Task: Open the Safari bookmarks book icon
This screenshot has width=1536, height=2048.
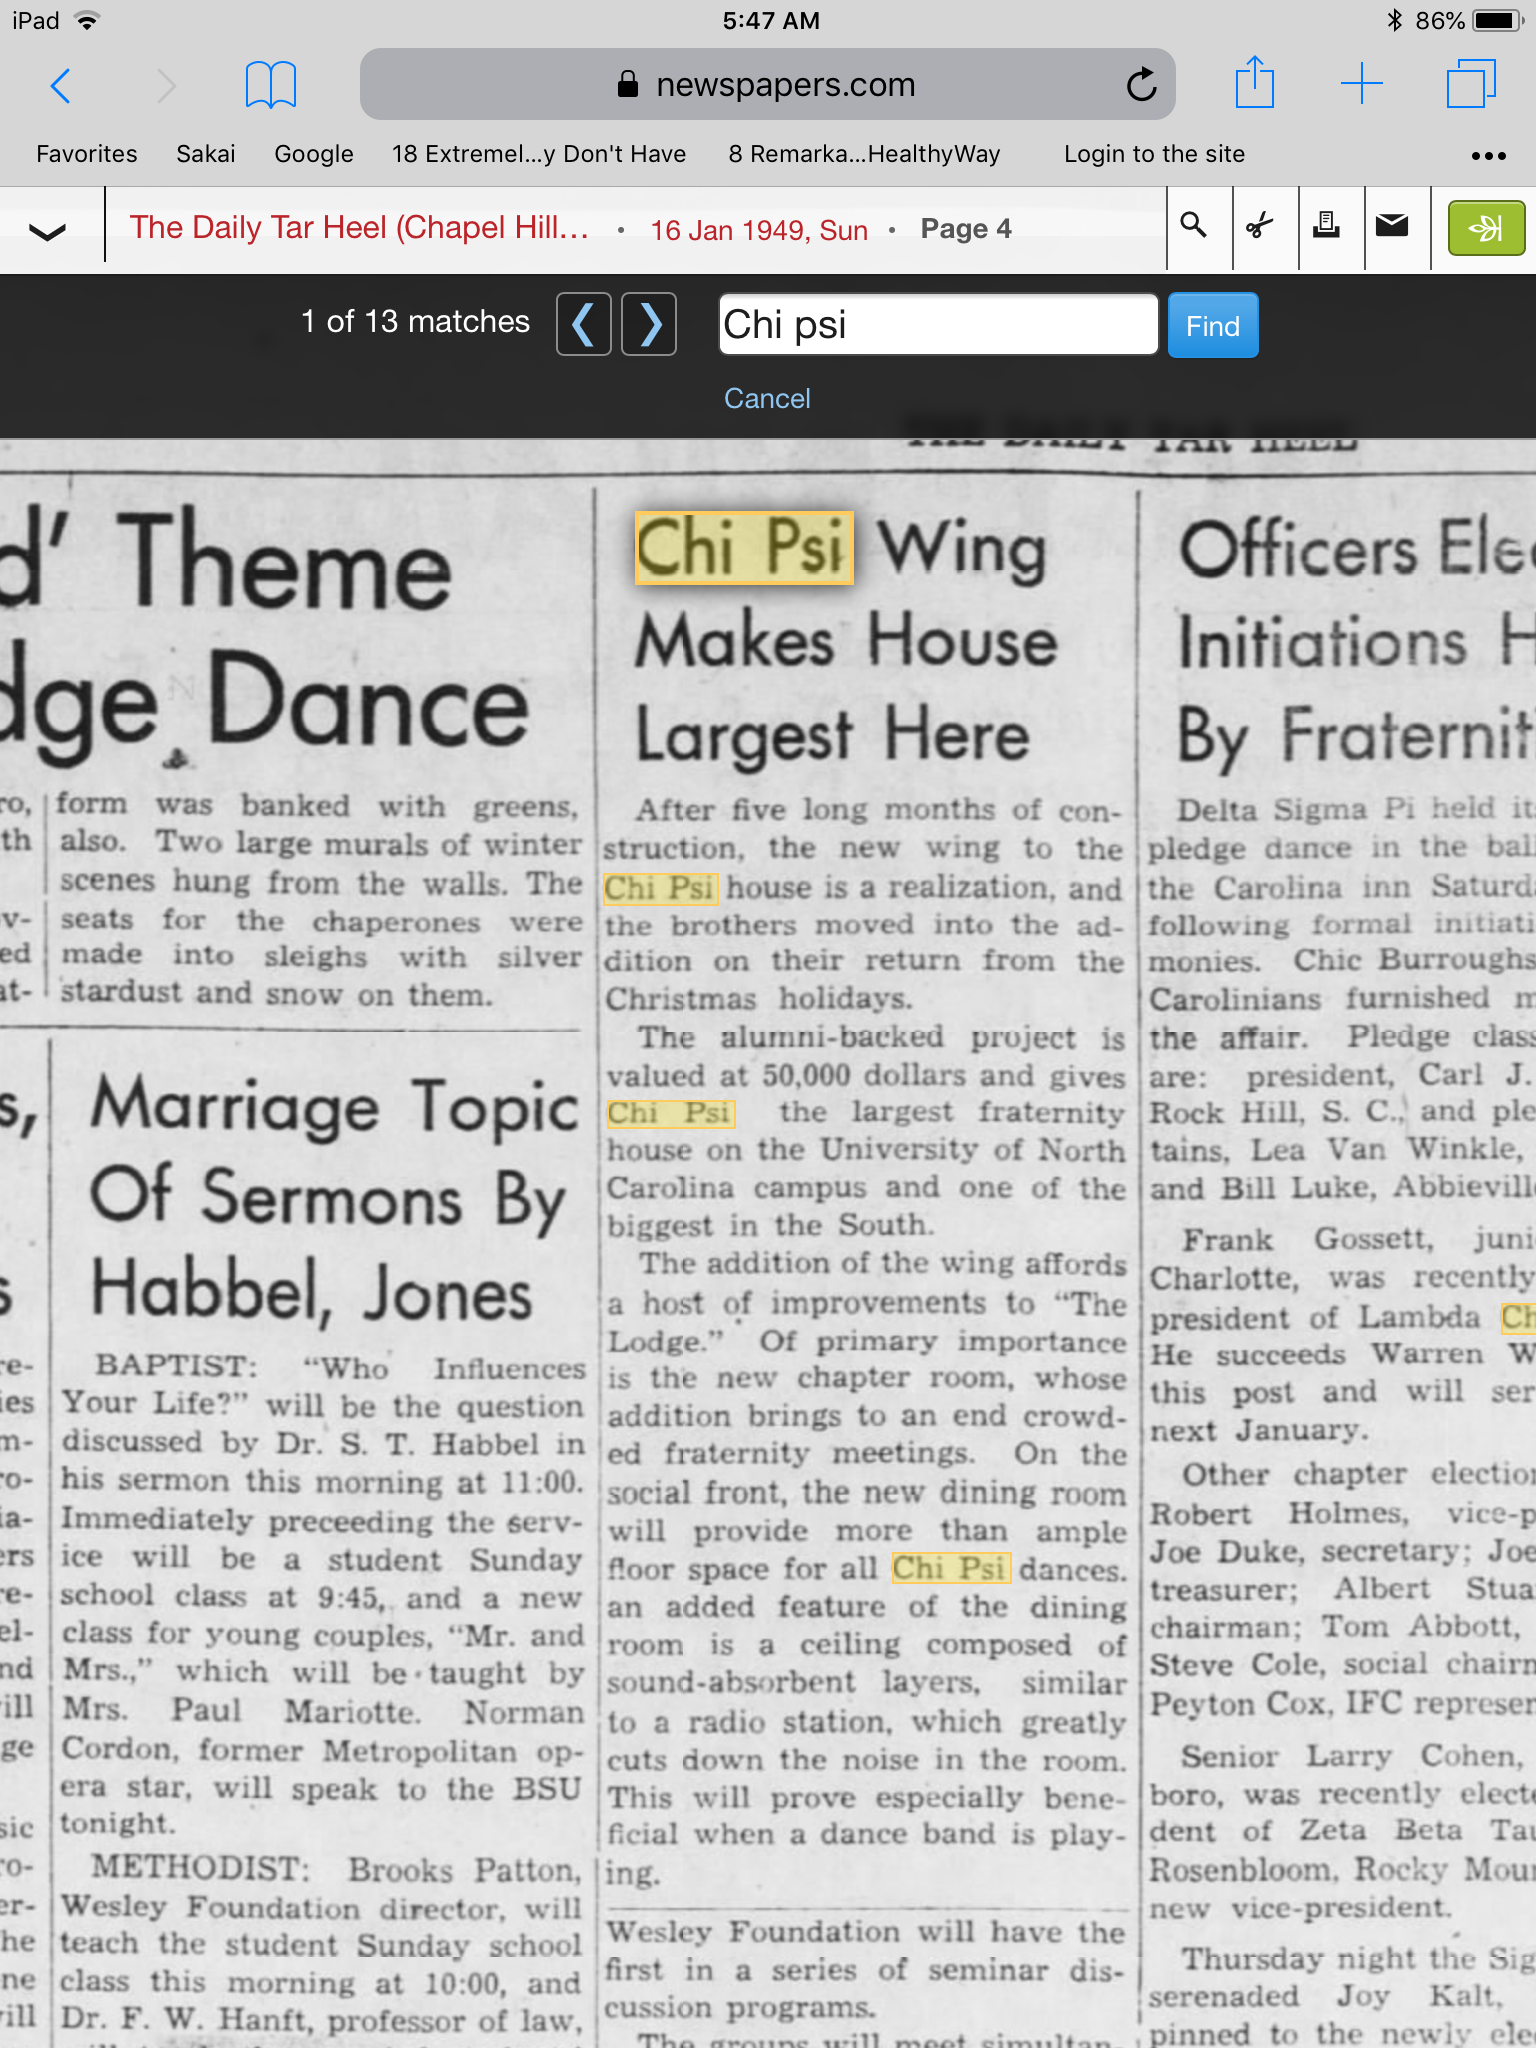Action: pos(270,85)
